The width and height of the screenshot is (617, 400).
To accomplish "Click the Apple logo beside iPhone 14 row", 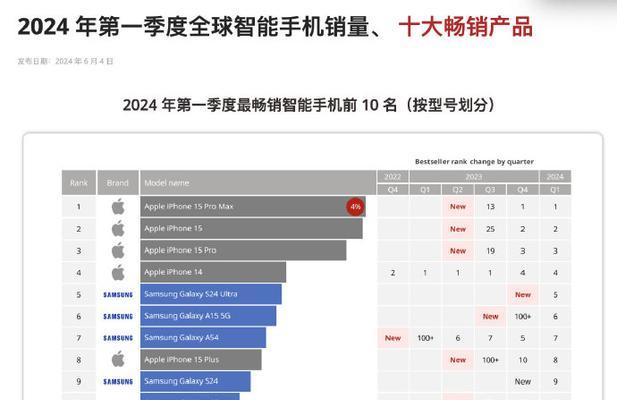I will (x=118, y=273).
